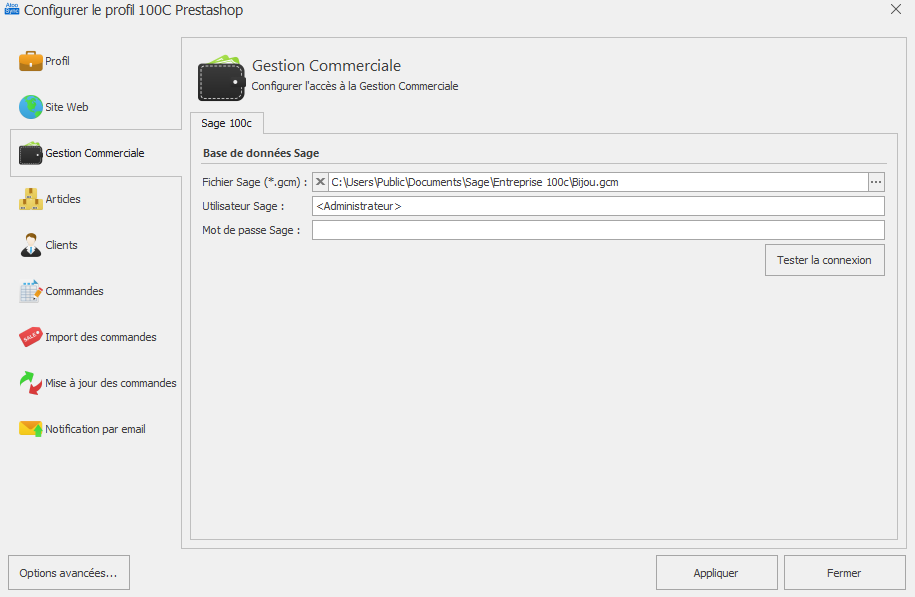Open the Notification par email envelope icon

tap(31, 429)
